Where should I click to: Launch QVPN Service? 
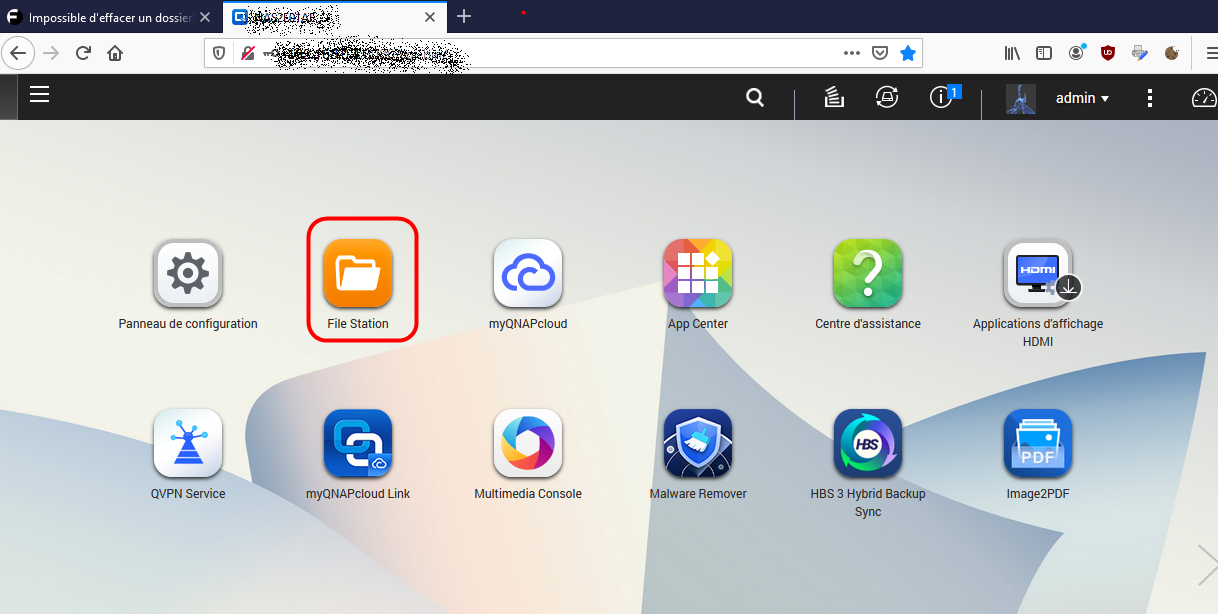[188, 443]
